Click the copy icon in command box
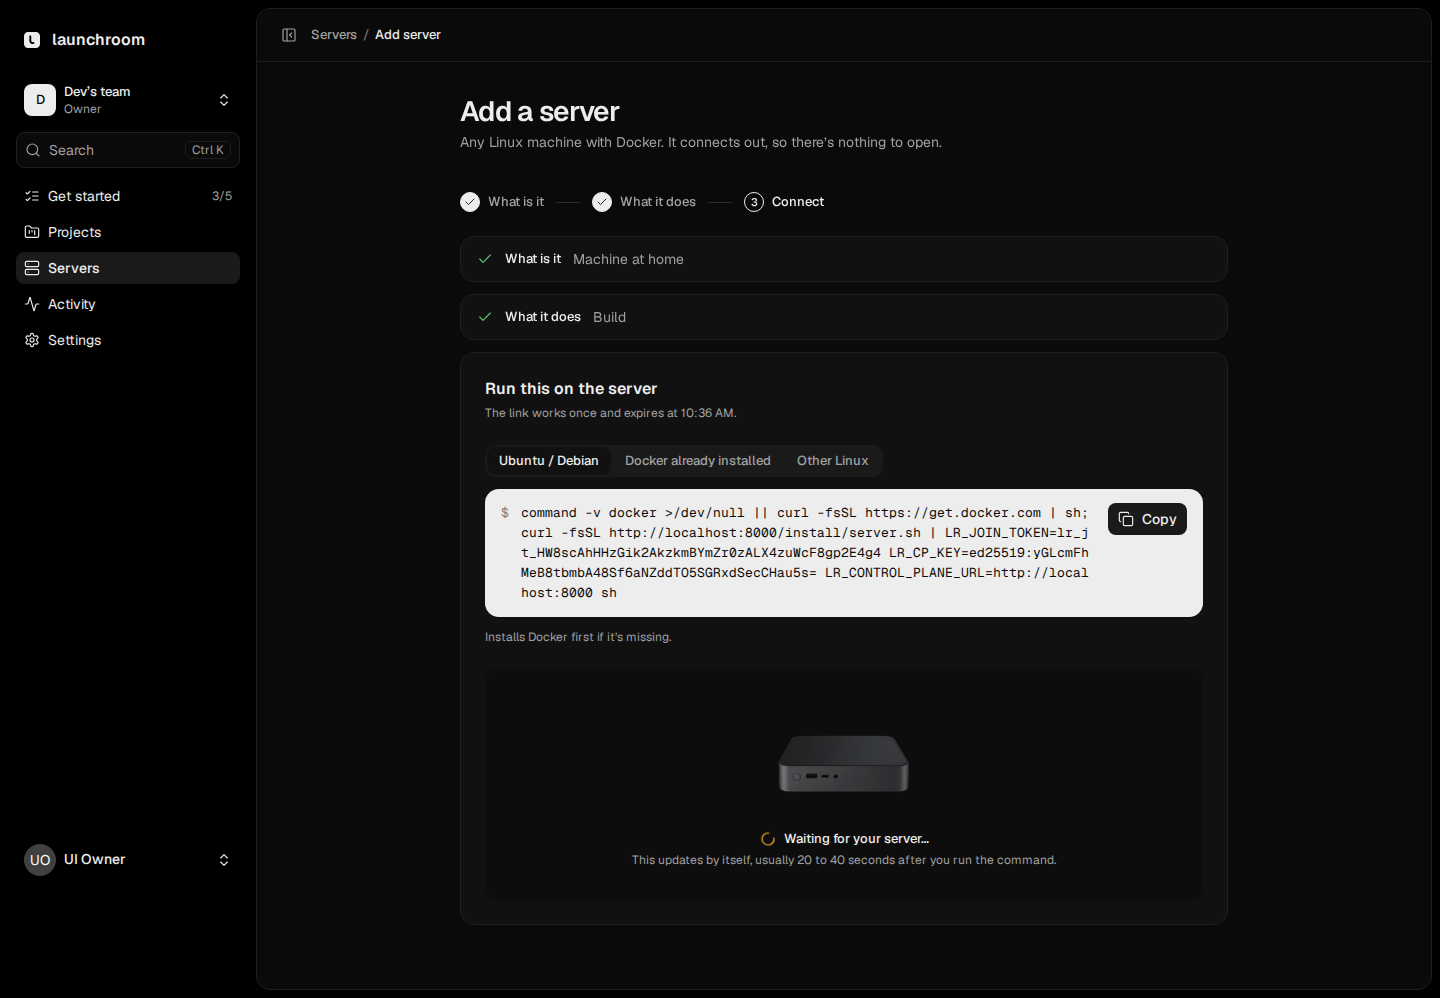The height and width of the screenshot is (998, 1440). (x=1126, y=519)
